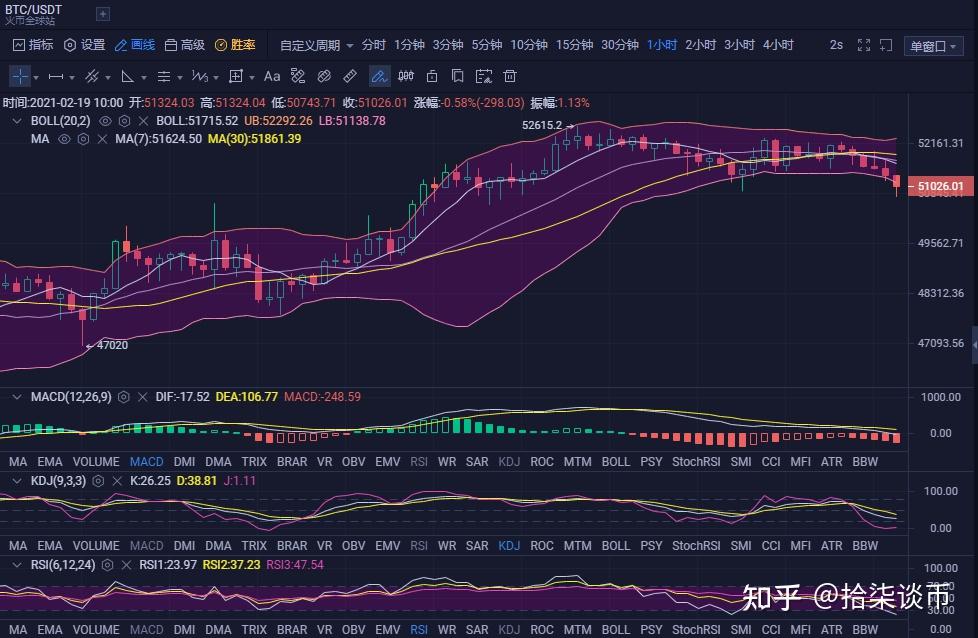Expand the 自定义周期 period dropdown
This screenshot has width=978, height=638.
311,45
